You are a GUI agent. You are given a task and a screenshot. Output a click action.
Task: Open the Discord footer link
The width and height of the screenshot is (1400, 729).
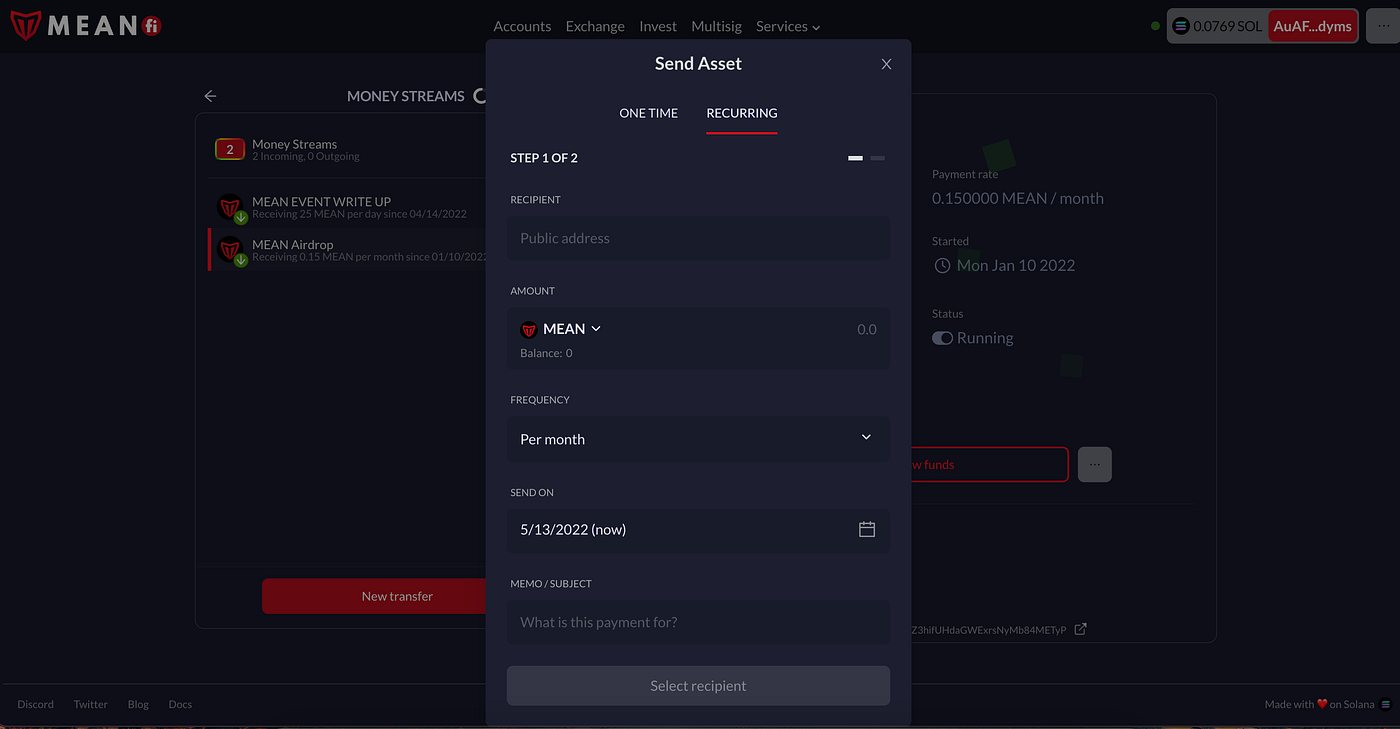[35, 704]
